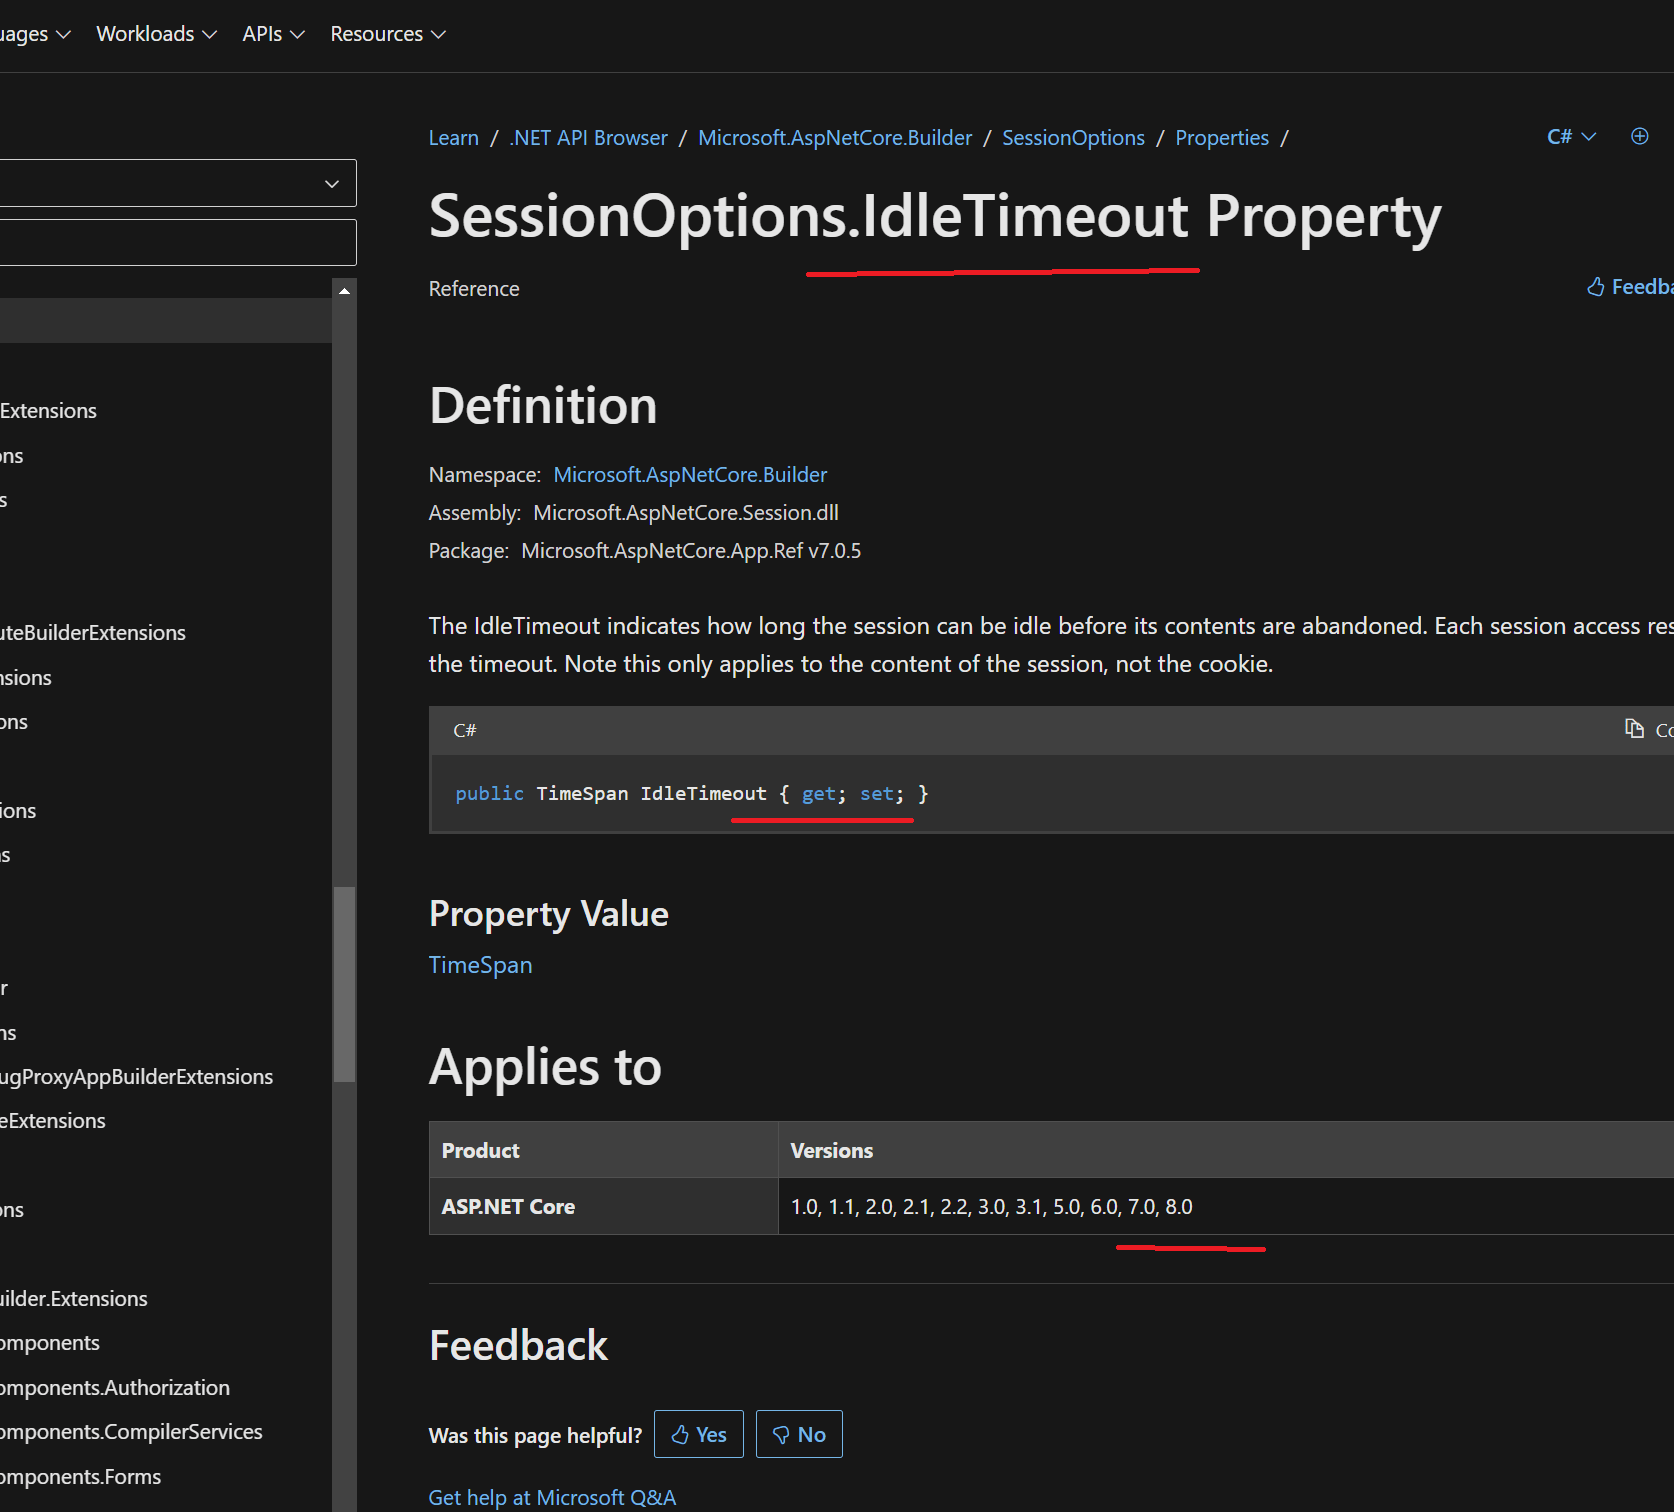Open the .NET API Browser breadcrumb

588,138
